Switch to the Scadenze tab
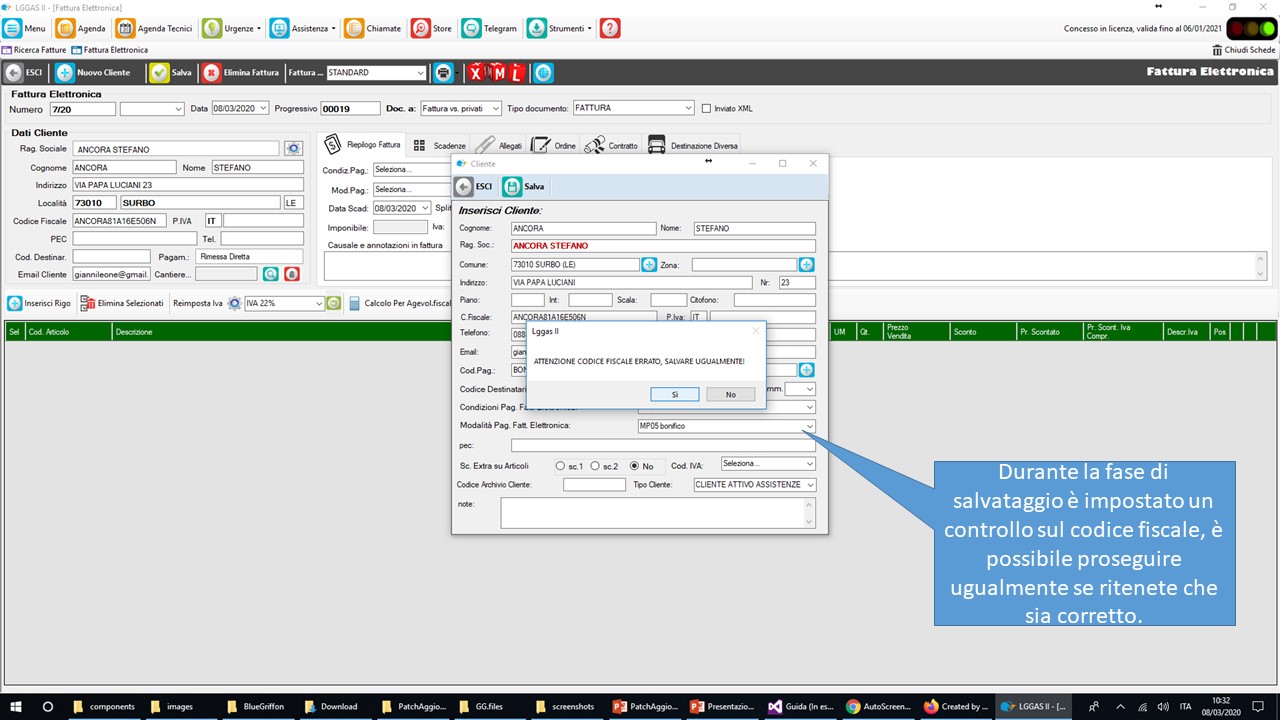This screenshot has height=720, width=1280. (x=439, y=146)
